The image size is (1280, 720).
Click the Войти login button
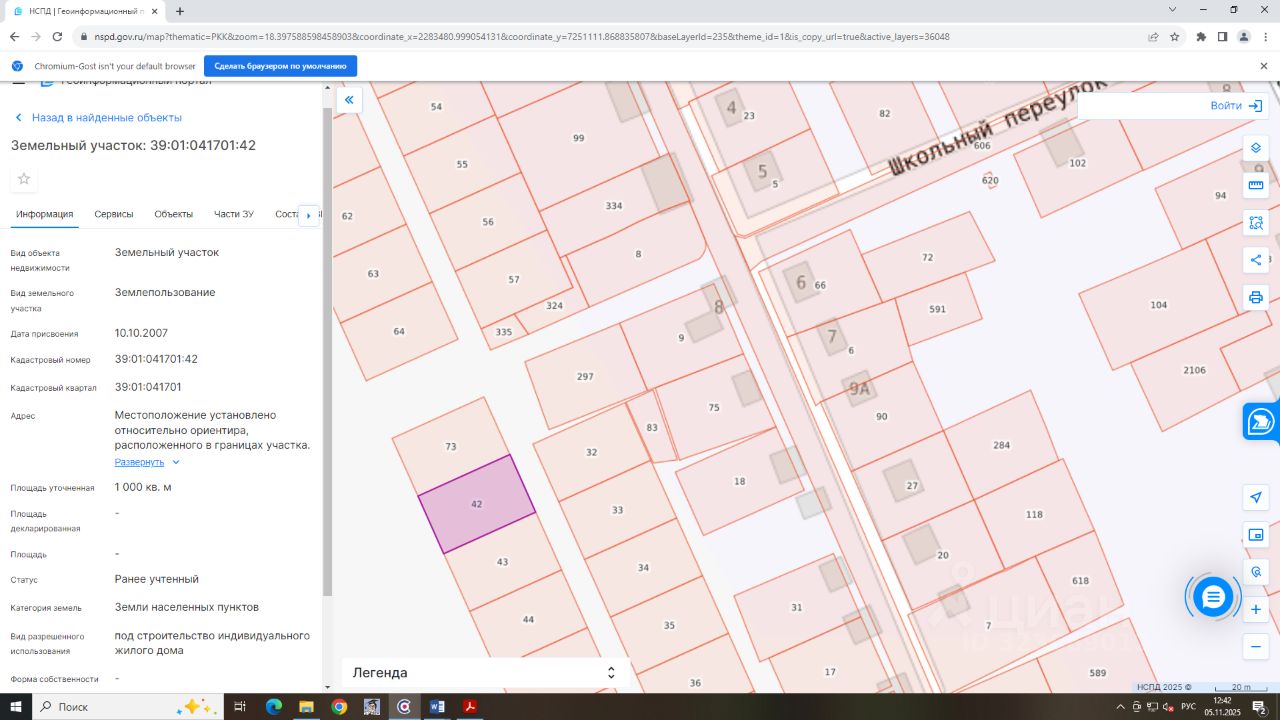1236,105
